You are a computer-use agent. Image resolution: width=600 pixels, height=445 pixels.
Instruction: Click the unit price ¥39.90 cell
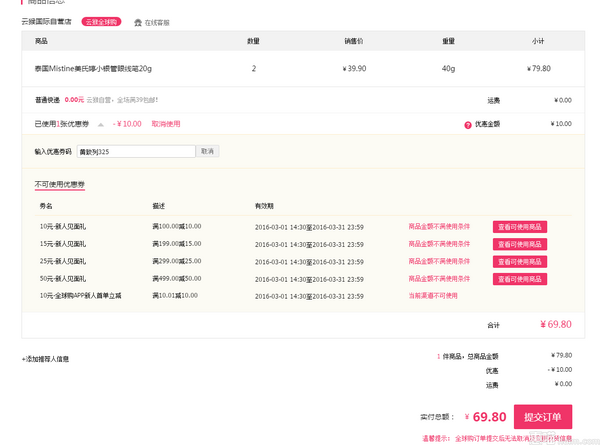[x=354, y=68]
